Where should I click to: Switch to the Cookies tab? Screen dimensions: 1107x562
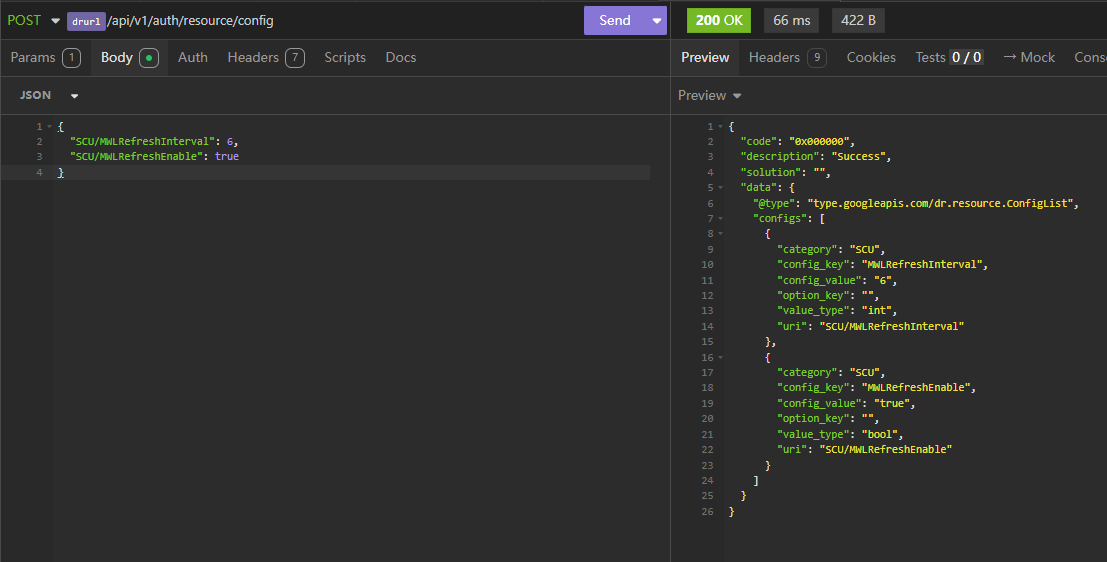point(871,57)
